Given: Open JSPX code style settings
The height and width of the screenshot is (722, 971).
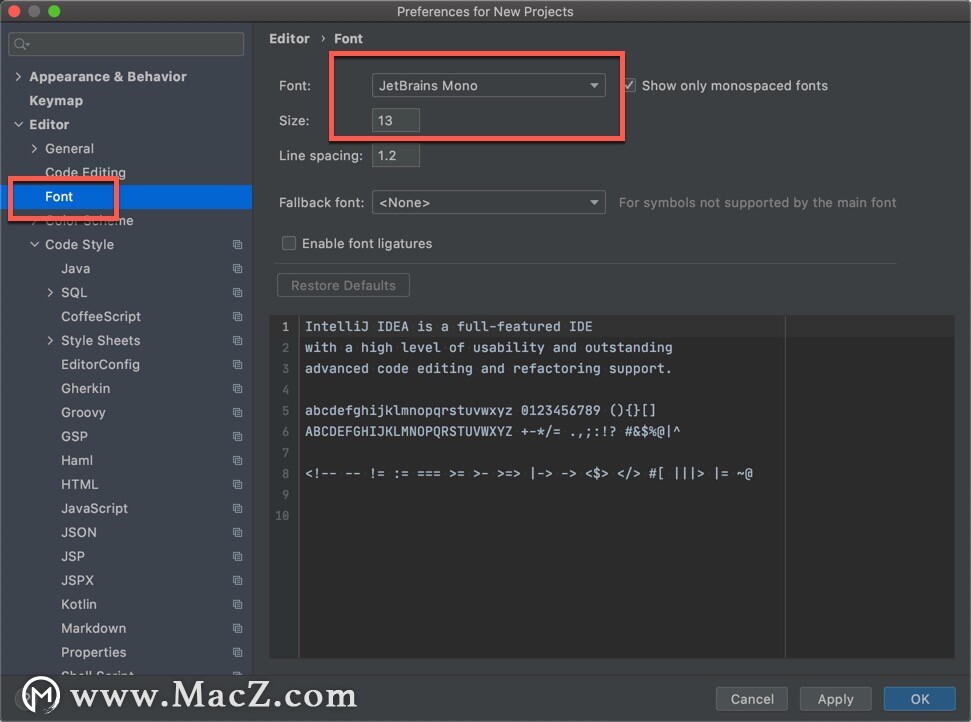Looking at the screenshot, I should [x=77, y=580].
